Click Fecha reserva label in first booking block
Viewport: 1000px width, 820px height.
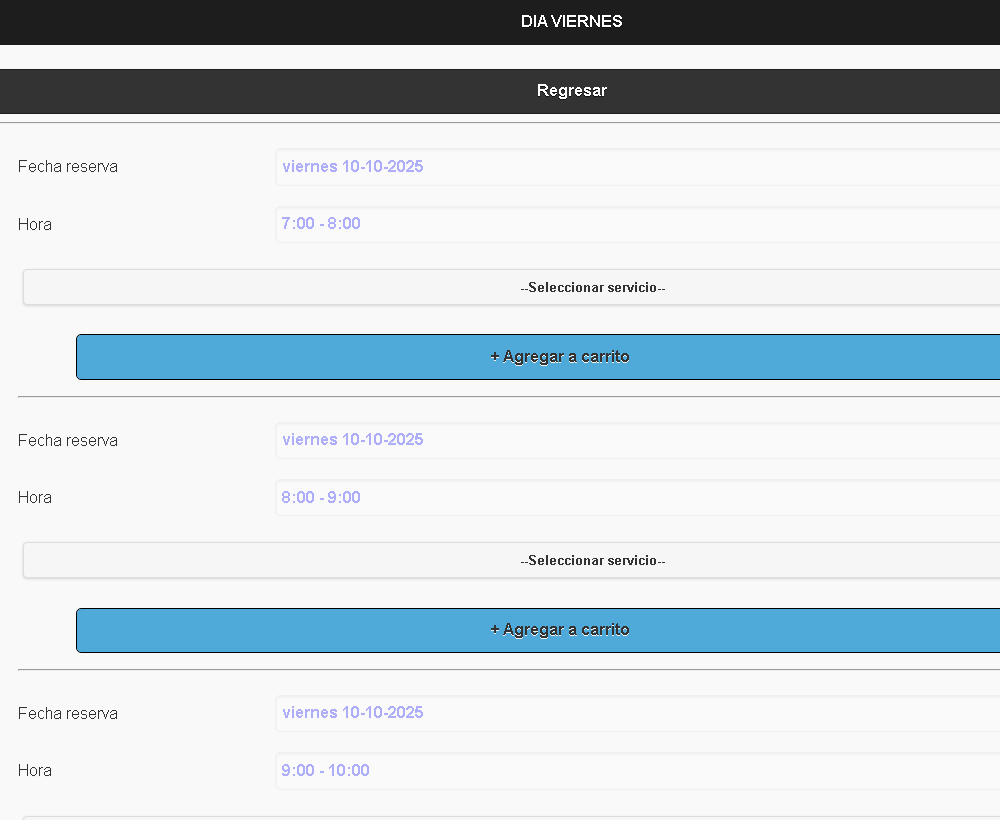click(68, 167)
